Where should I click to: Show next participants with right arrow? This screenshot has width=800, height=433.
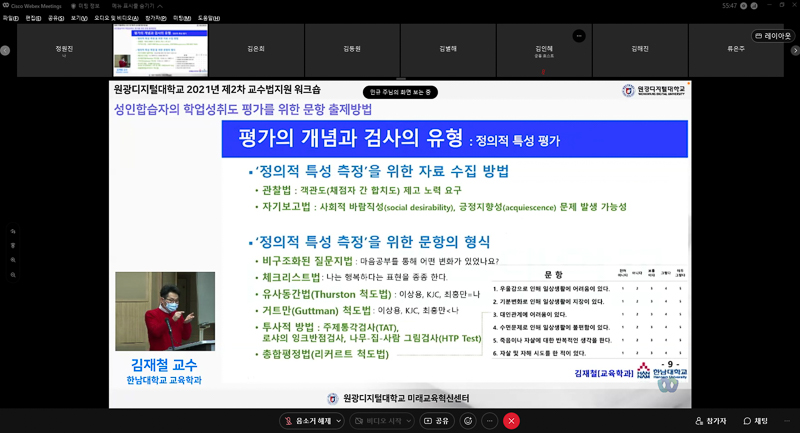(795, 50)
